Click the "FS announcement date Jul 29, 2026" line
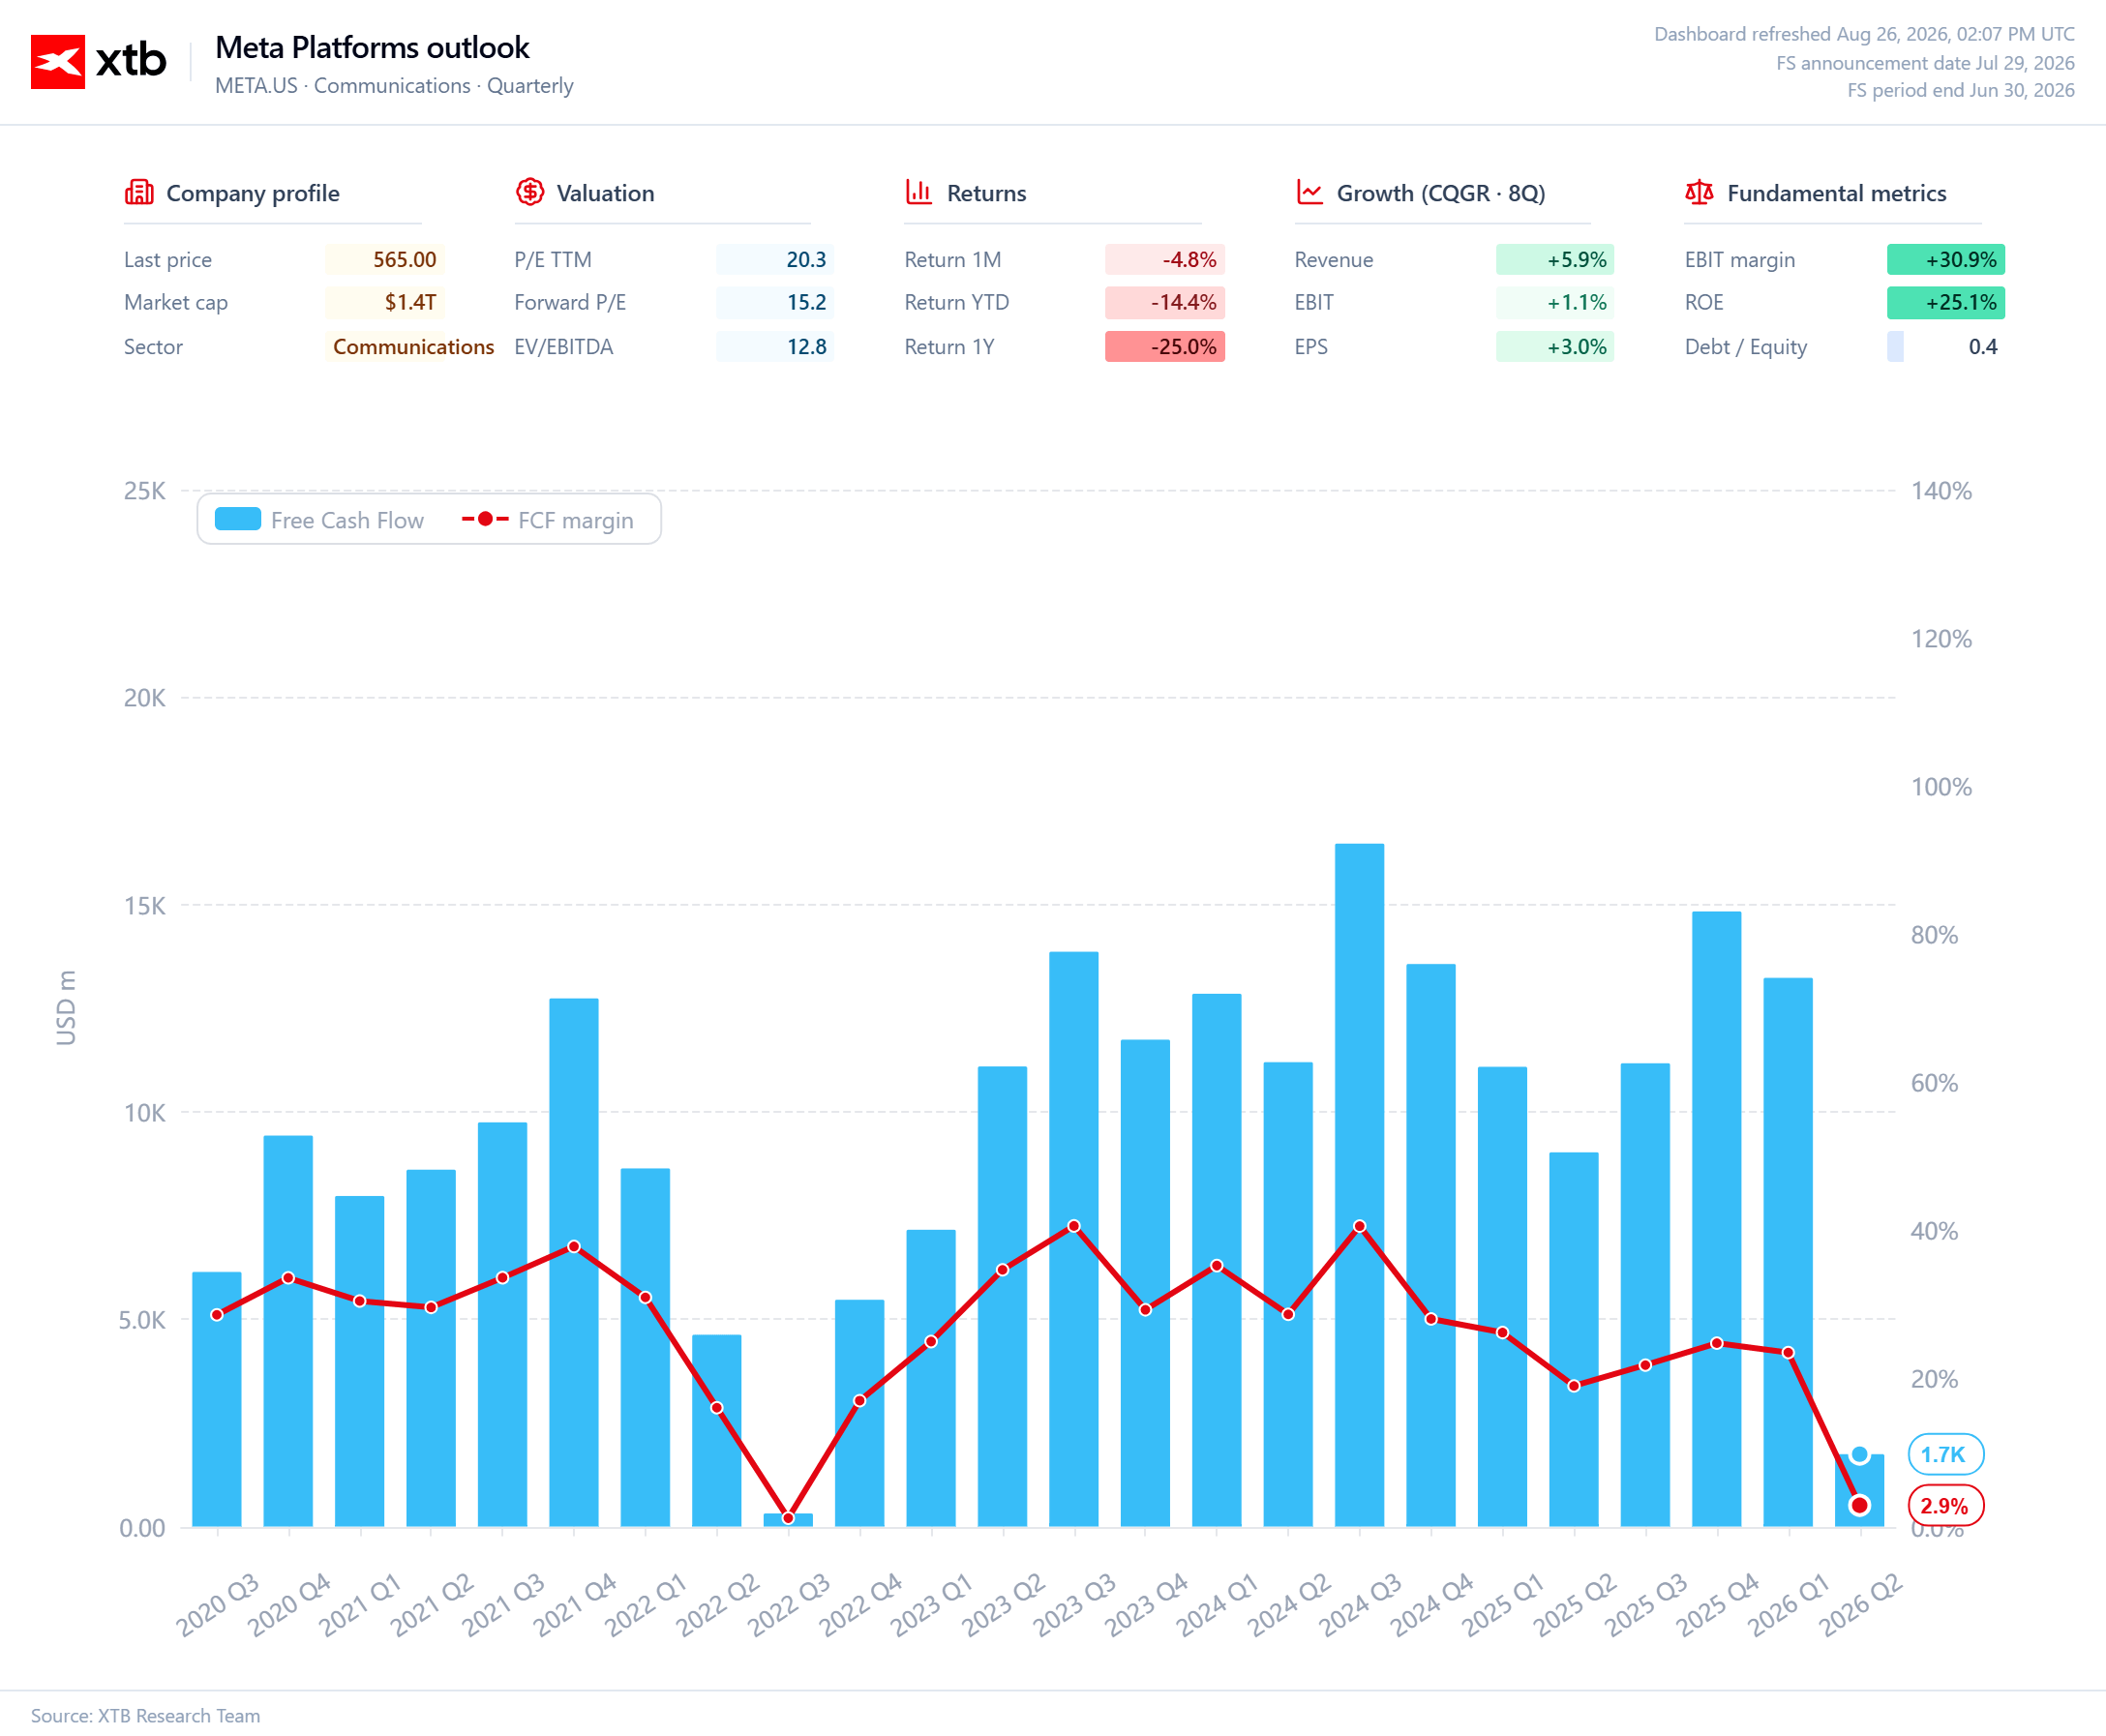This screenshot has width=2106, height=1736. point(1925,63)
